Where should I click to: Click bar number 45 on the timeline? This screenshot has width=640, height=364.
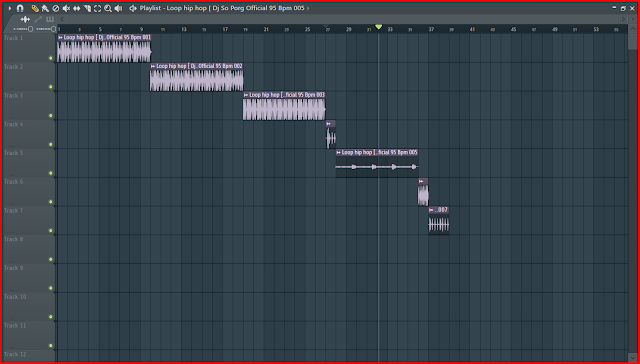coord(513,29)
